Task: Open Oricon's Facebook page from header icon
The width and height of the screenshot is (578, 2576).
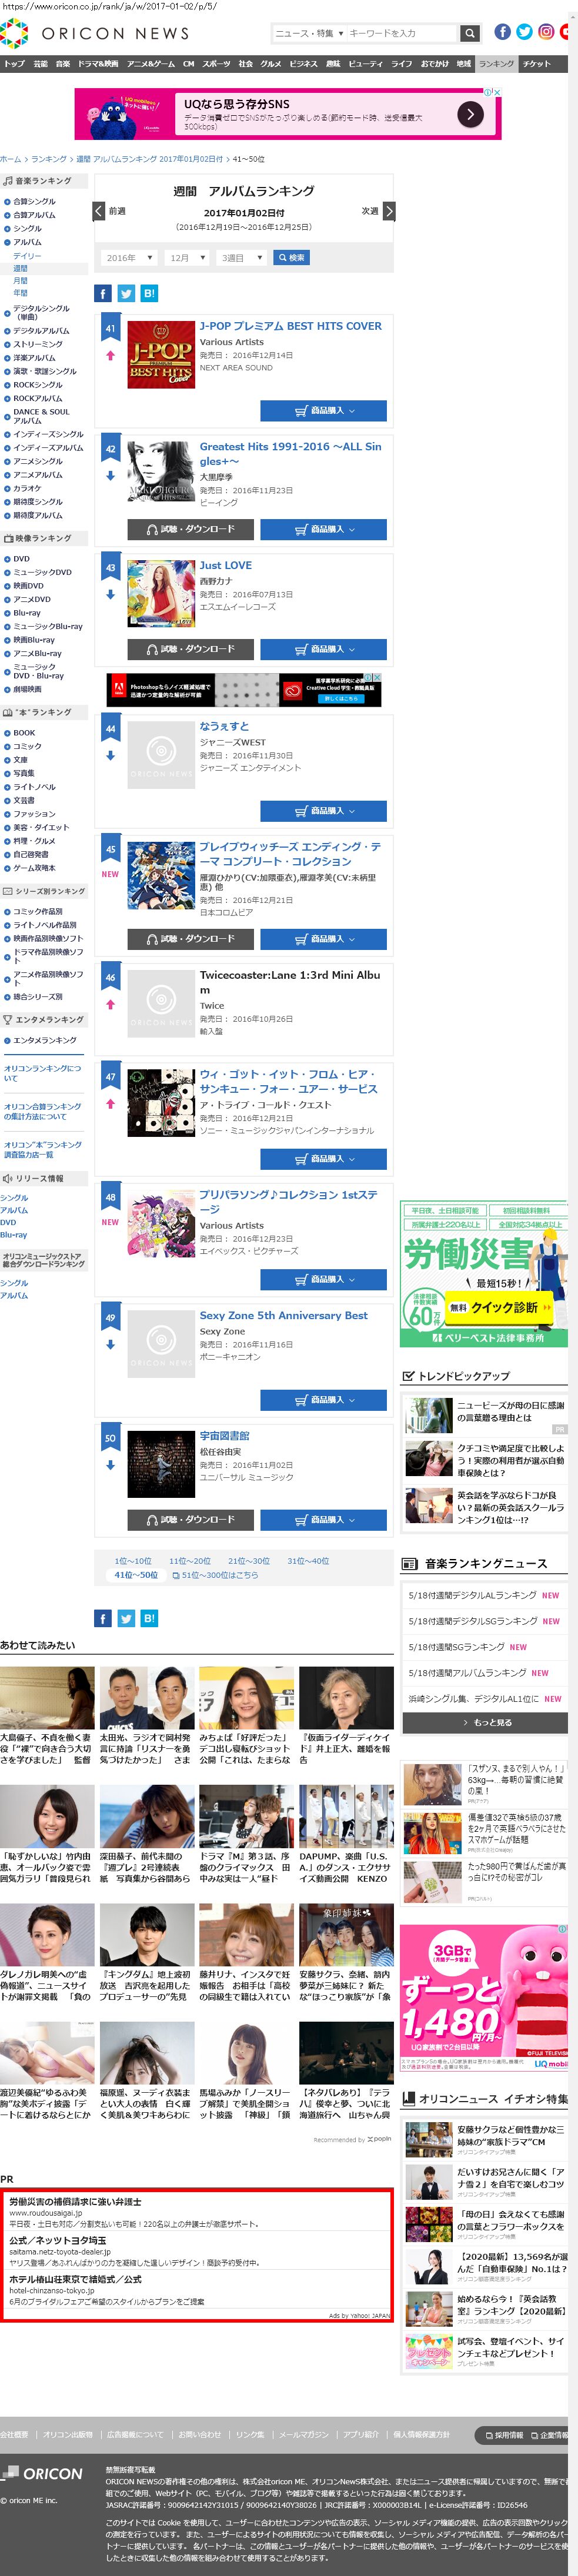Action: click(x=503, y=32)
